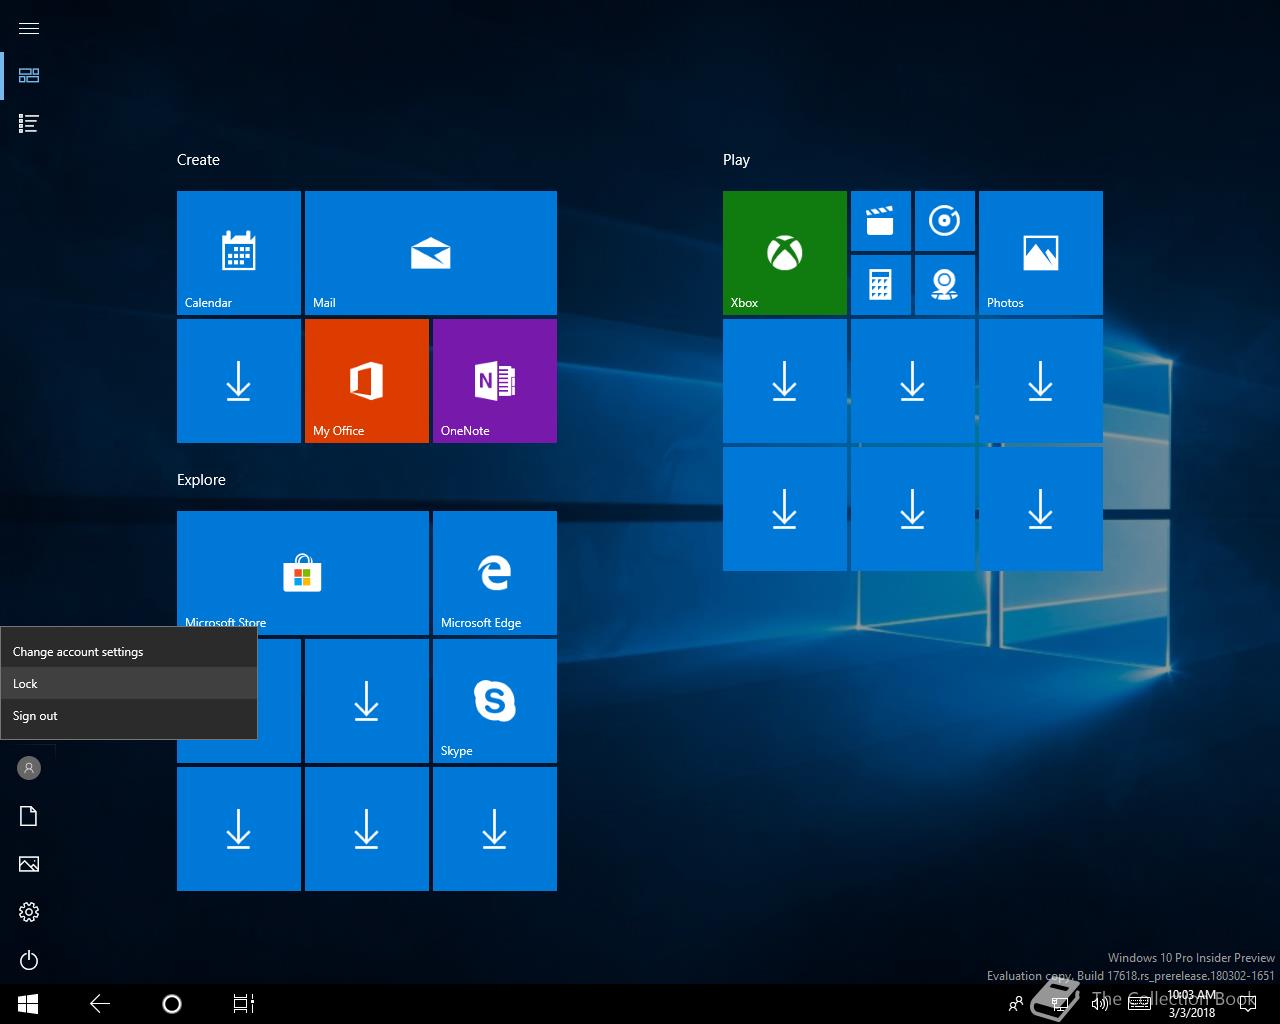Image resolution: width=1280 pixels, height=1024 pixels.
Task: Expand the Start hamburger menu
Action: (29, 28)
